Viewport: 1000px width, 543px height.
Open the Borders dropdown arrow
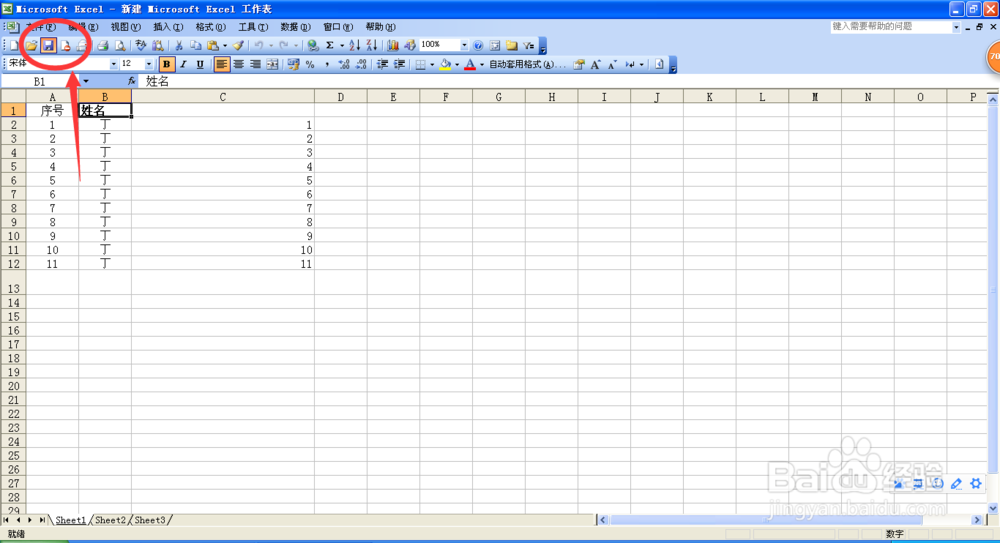click(432, 64)
